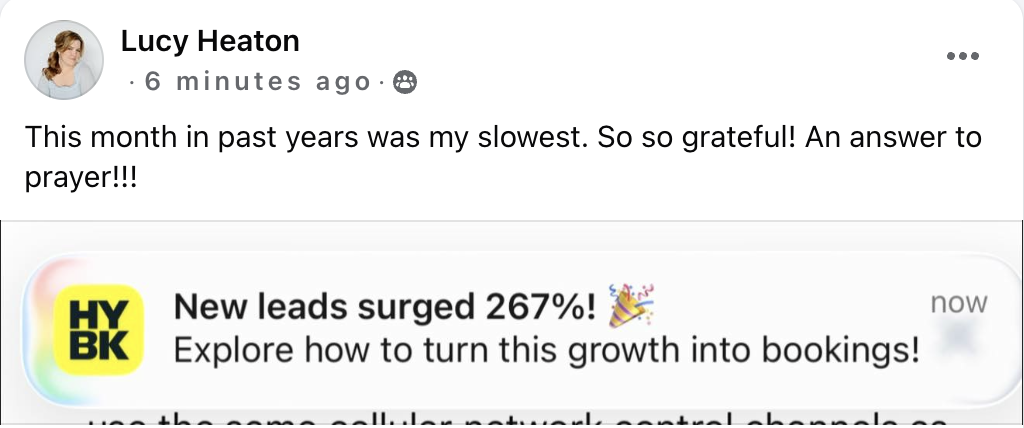Open the attached screenshot image
The width and height of the screenshot is (1024, 428).
(x=512, y=324)
